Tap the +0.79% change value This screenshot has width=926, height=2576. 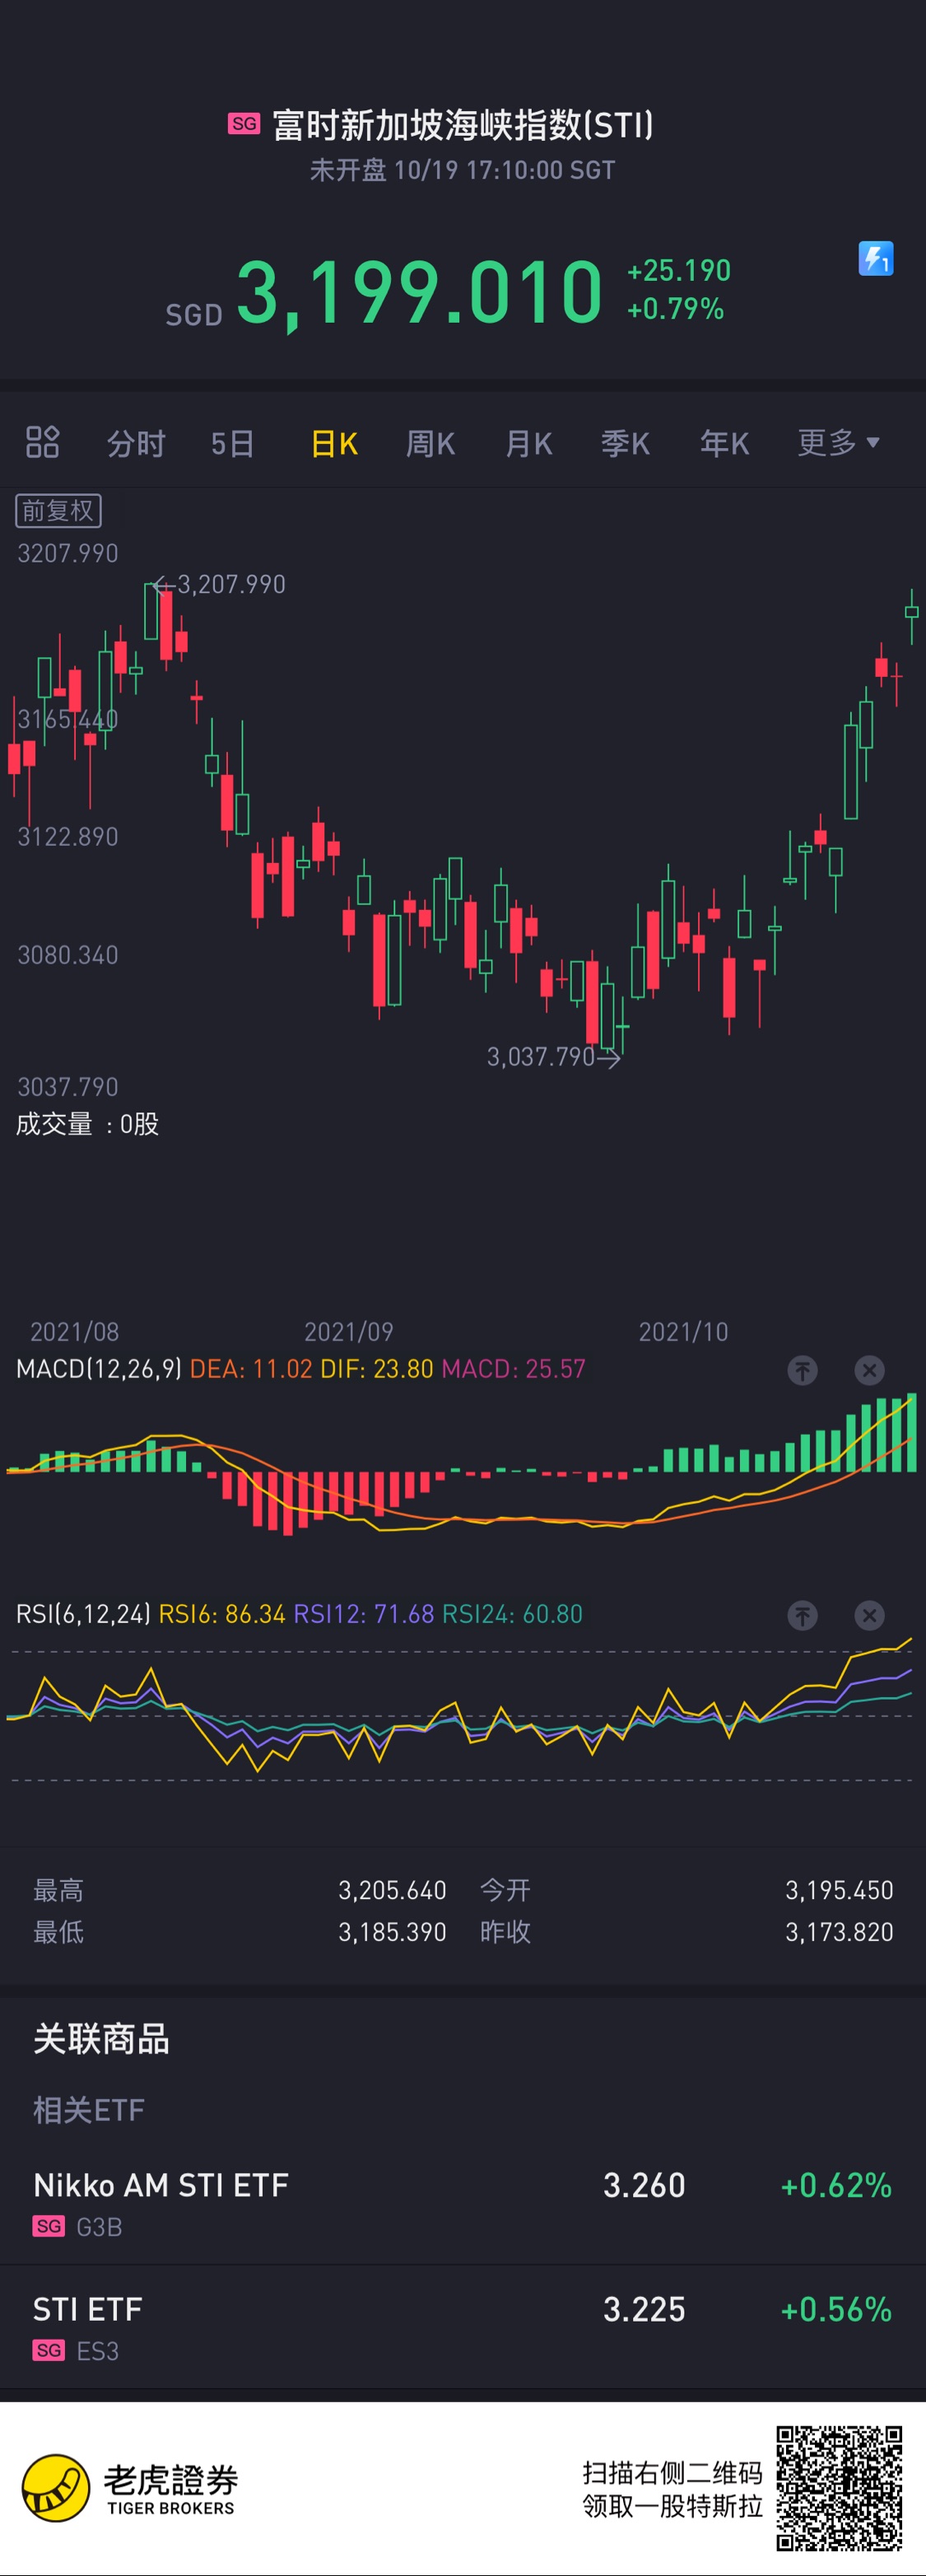[x=675, y=309]
